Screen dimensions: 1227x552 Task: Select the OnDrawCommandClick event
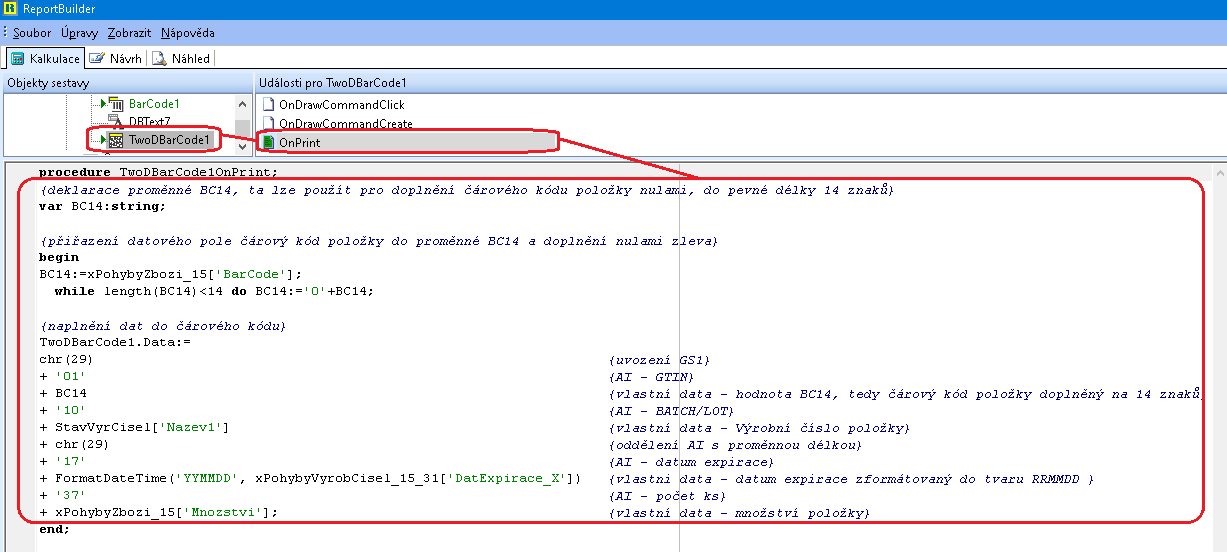coord(341,105)
